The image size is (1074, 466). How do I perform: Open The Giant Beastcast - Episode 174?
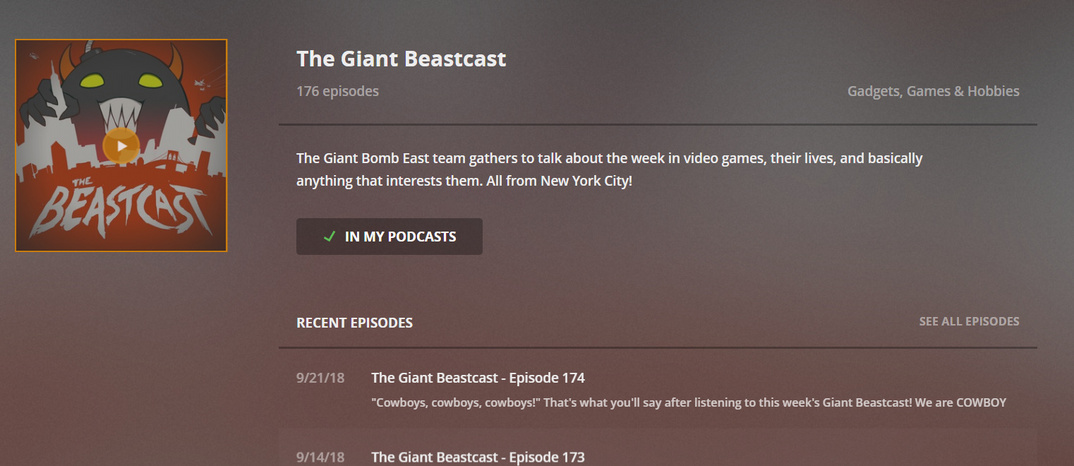(x=478, y=378)
